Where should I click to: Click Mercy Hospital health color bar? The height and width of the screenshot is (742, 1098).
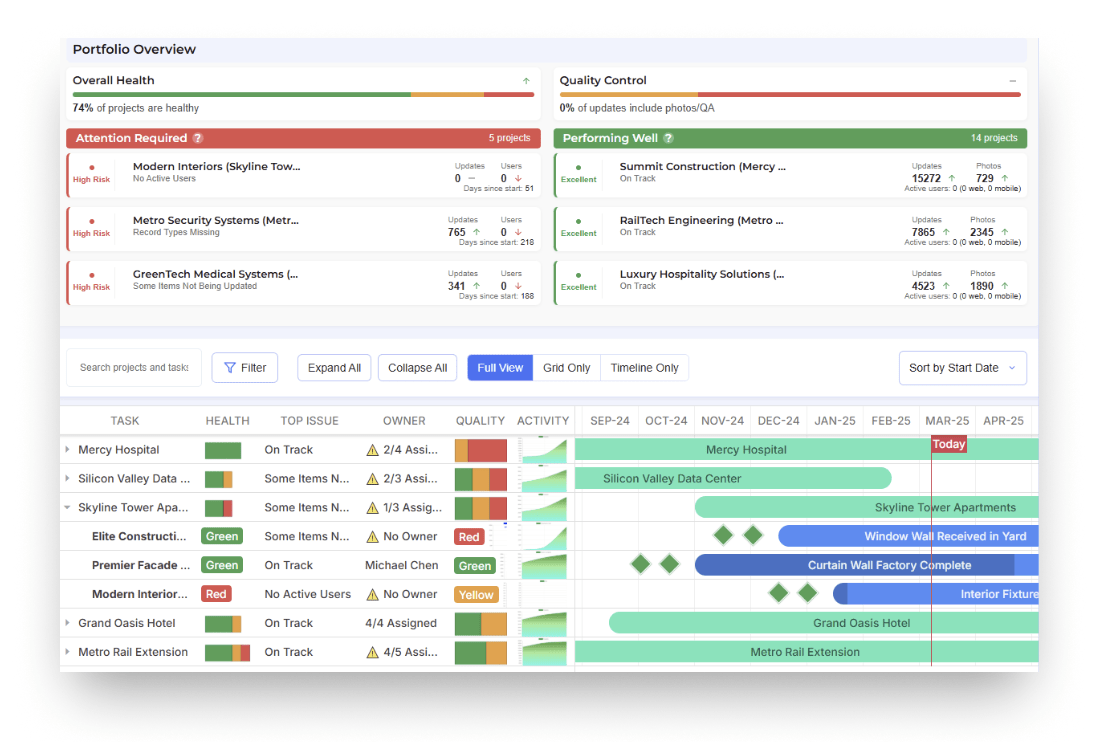pos(223,450)
